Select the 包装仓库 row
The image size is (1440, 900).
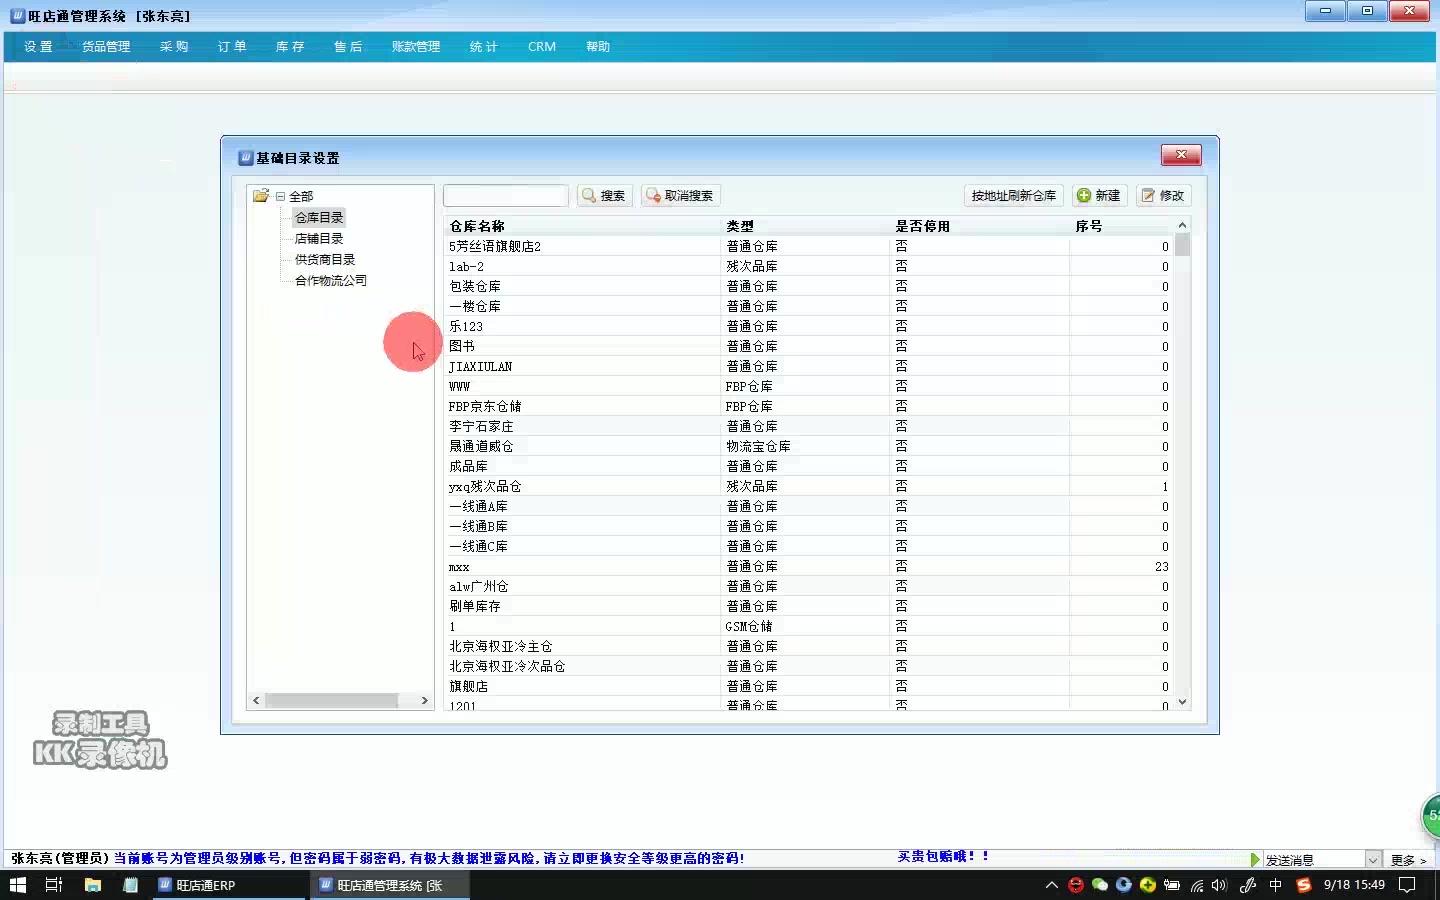pos(808,286)
